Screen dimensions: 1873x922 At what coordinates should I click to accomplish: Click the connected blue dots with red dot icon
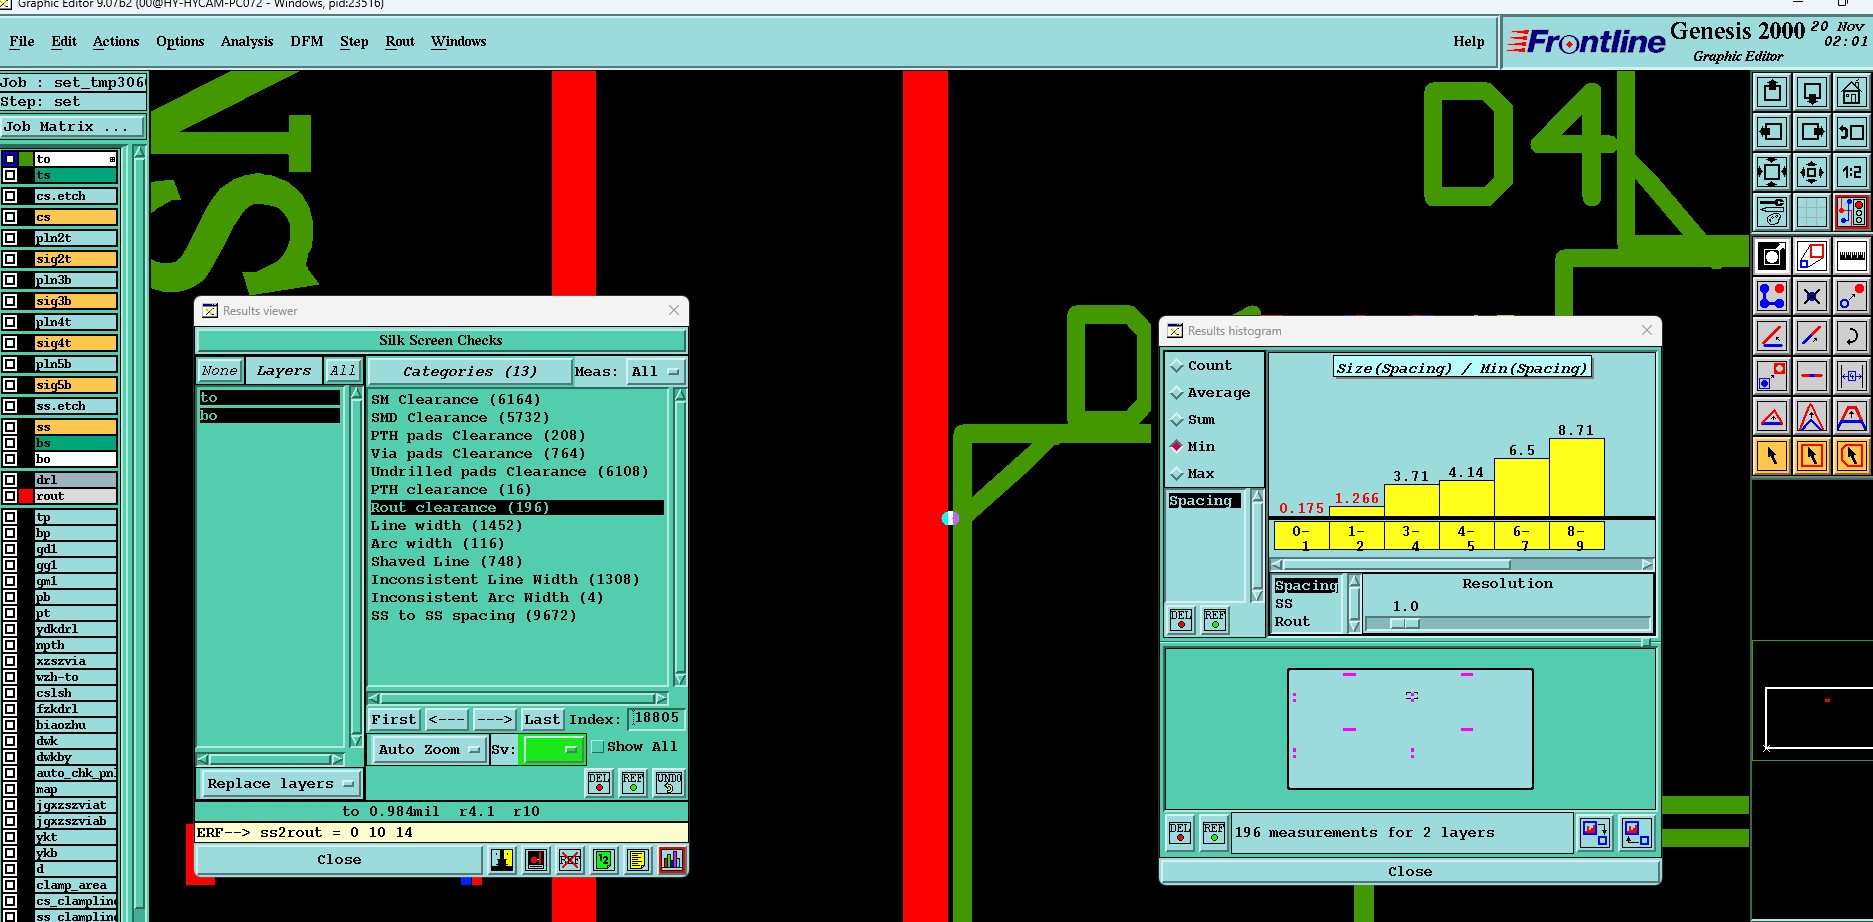[x=1772, y=296]
